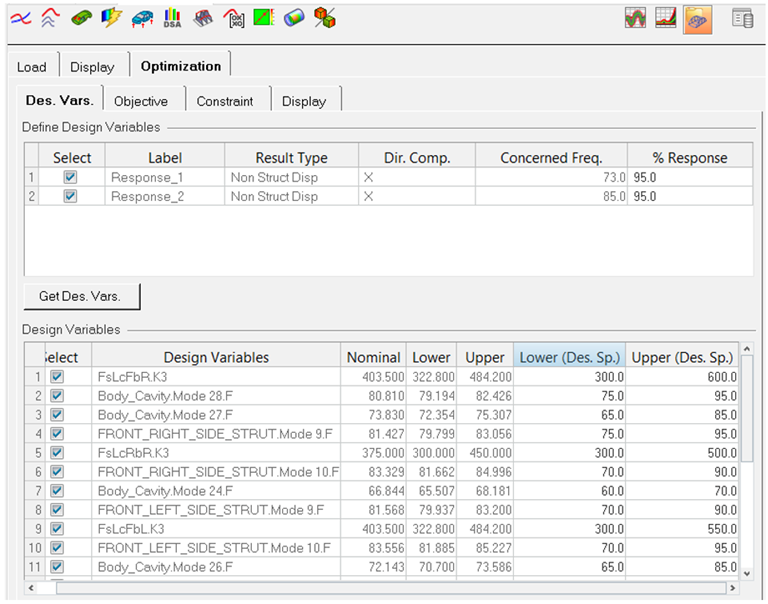Click the blue car with red arrows icon
768x604 pixels.
pos(143,17)
